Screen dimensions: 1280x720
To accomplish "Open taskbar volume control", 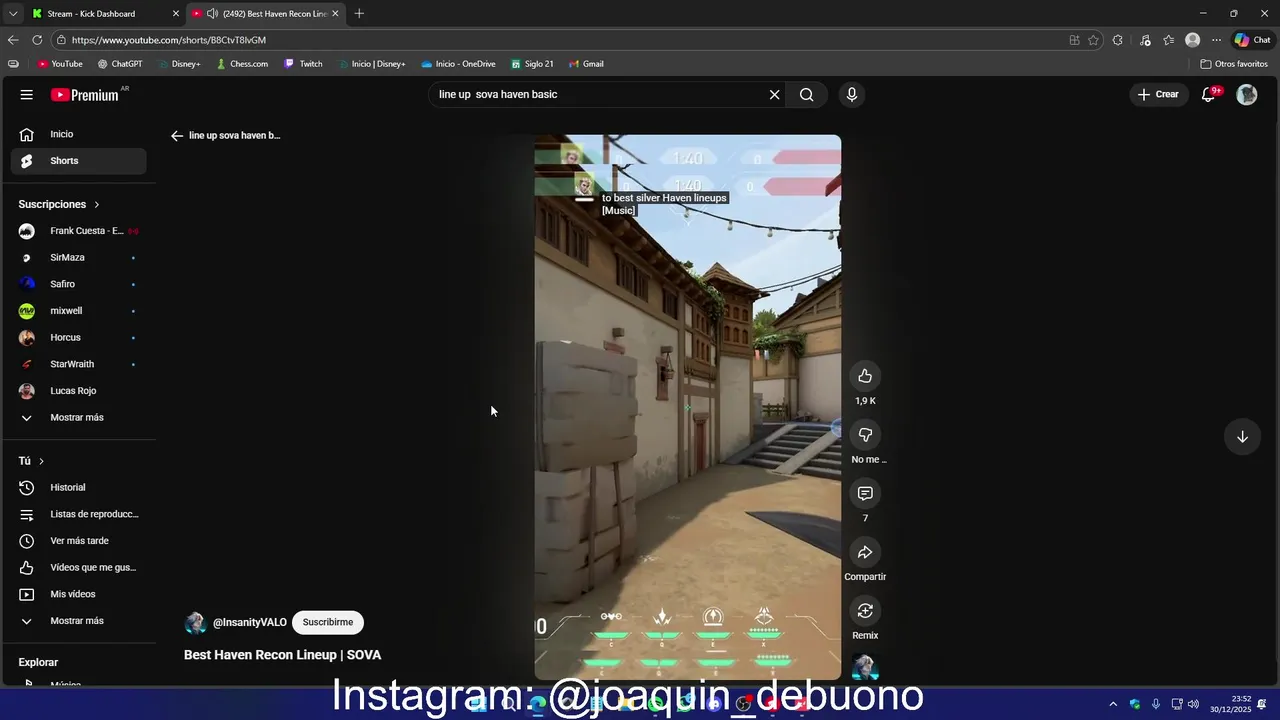I will coord(1193,704).
